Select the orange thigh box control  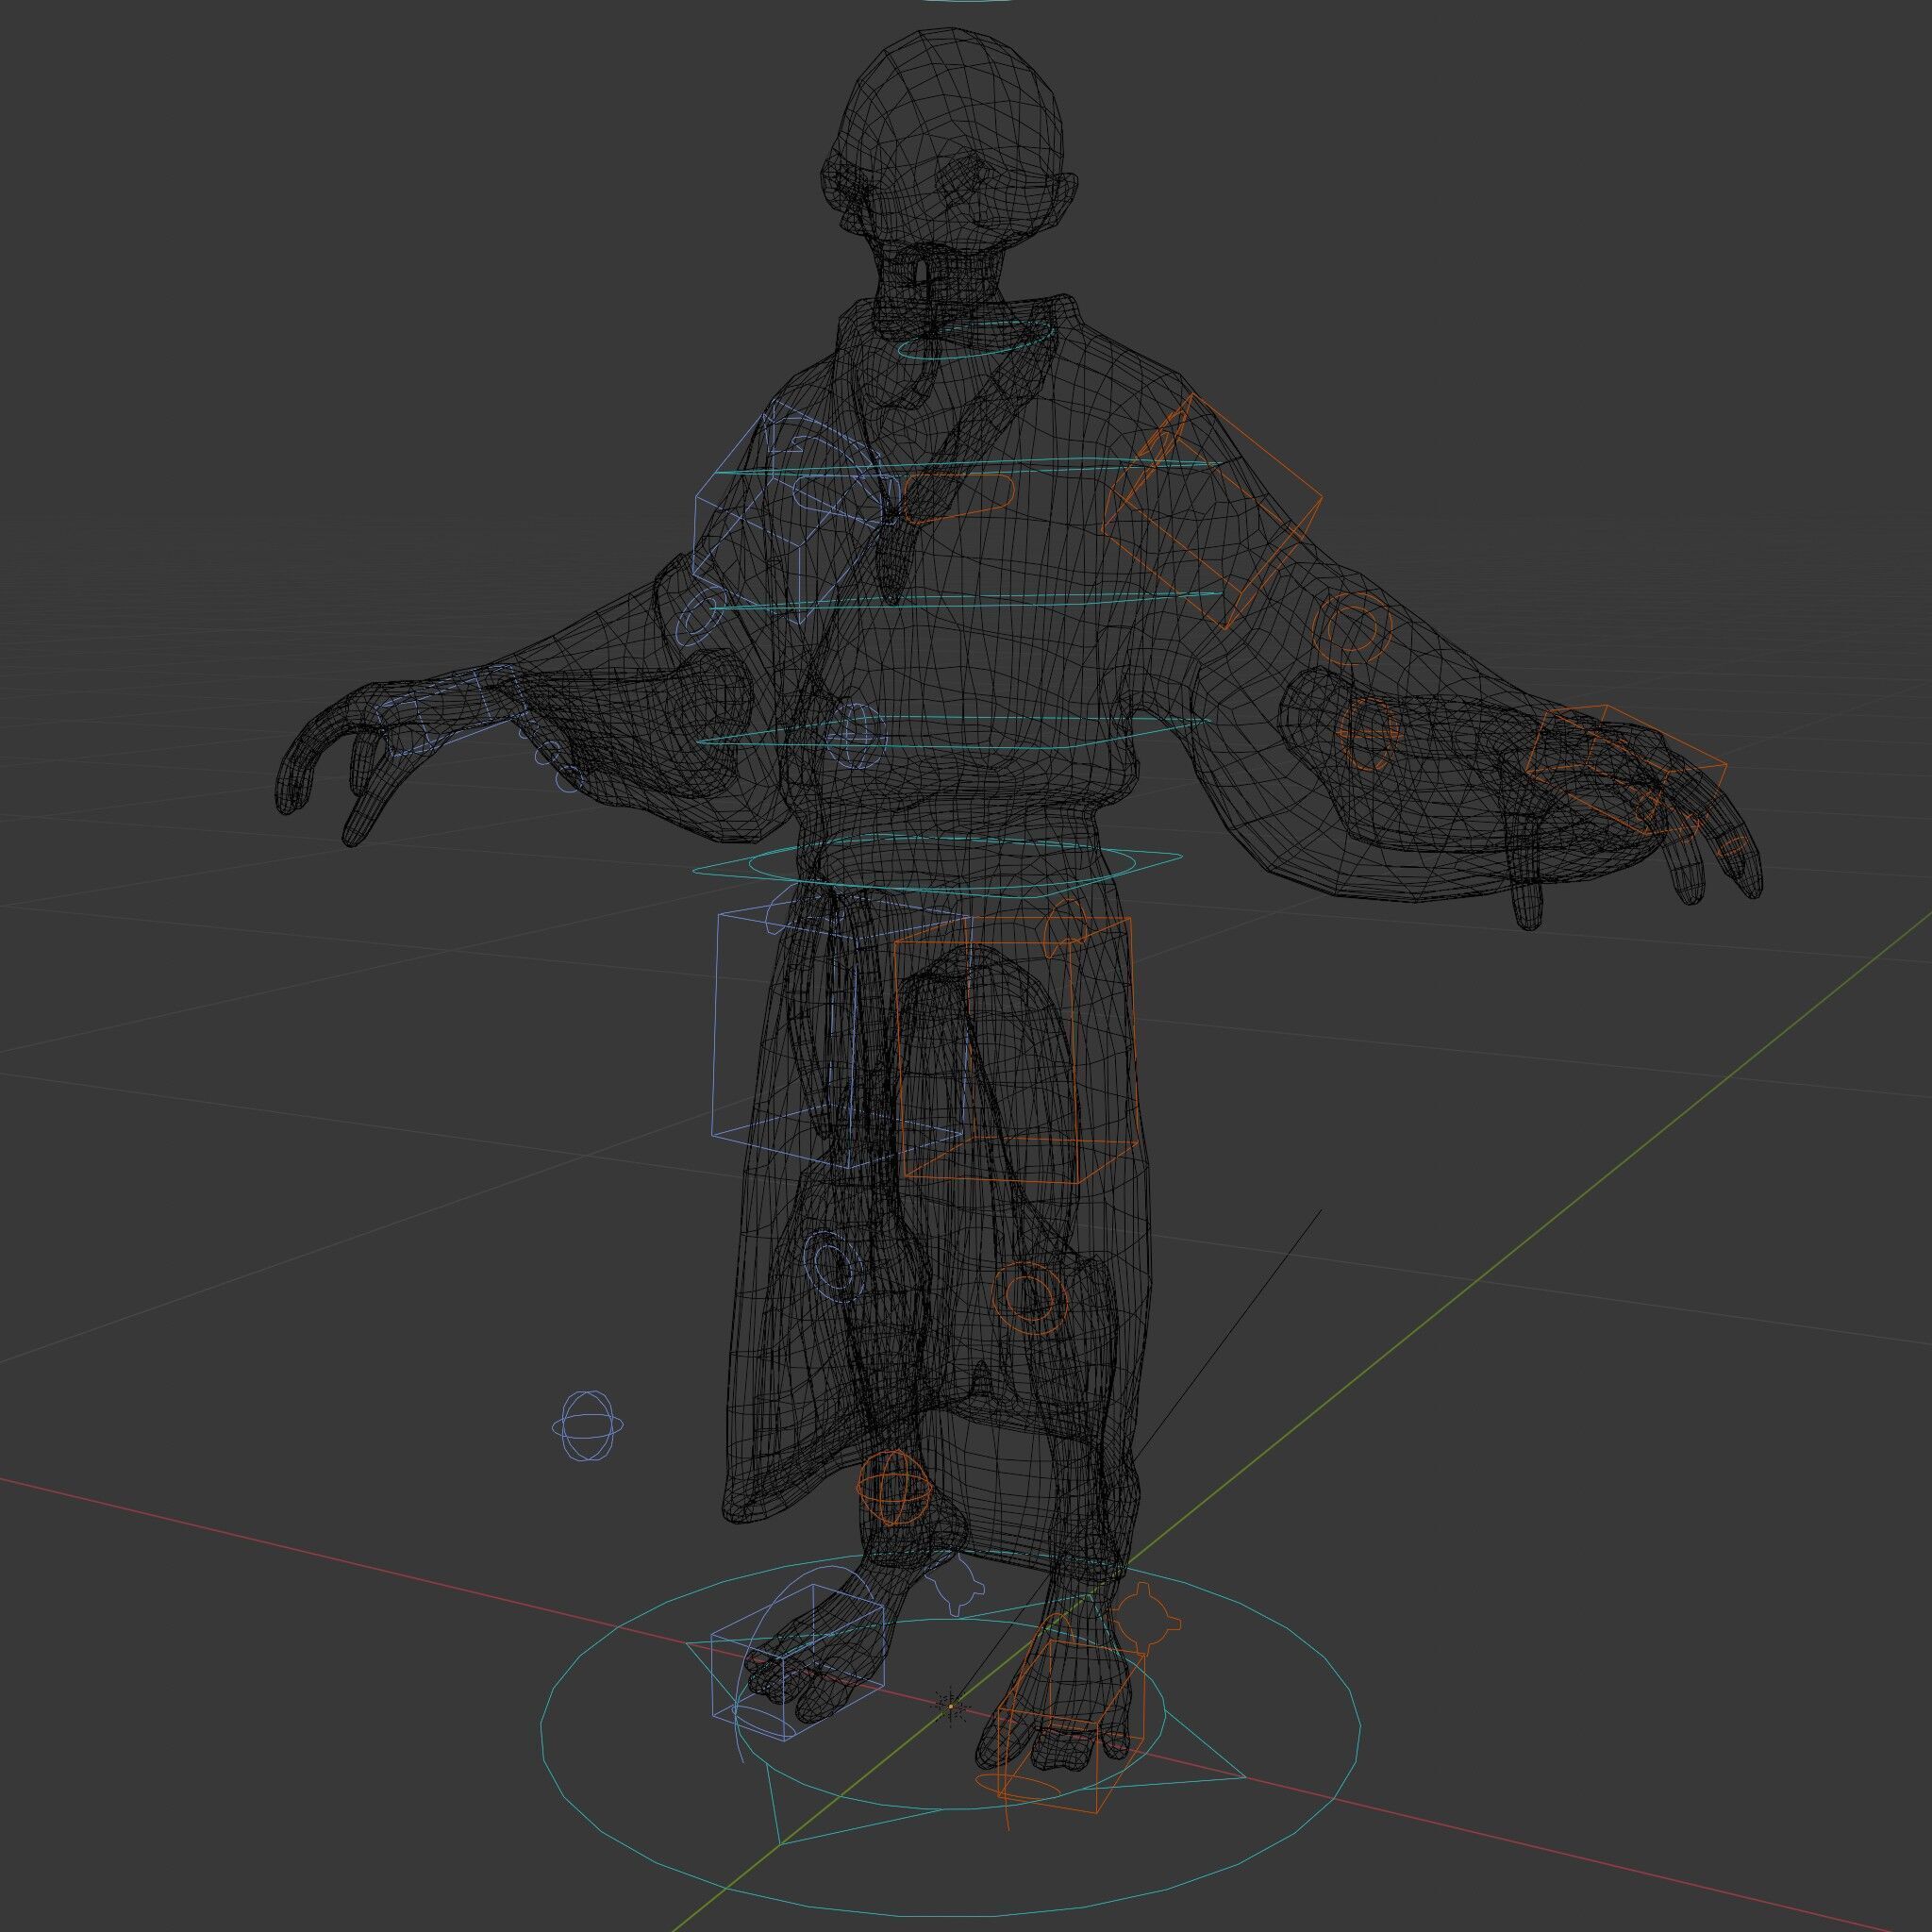point(1018,1050)
